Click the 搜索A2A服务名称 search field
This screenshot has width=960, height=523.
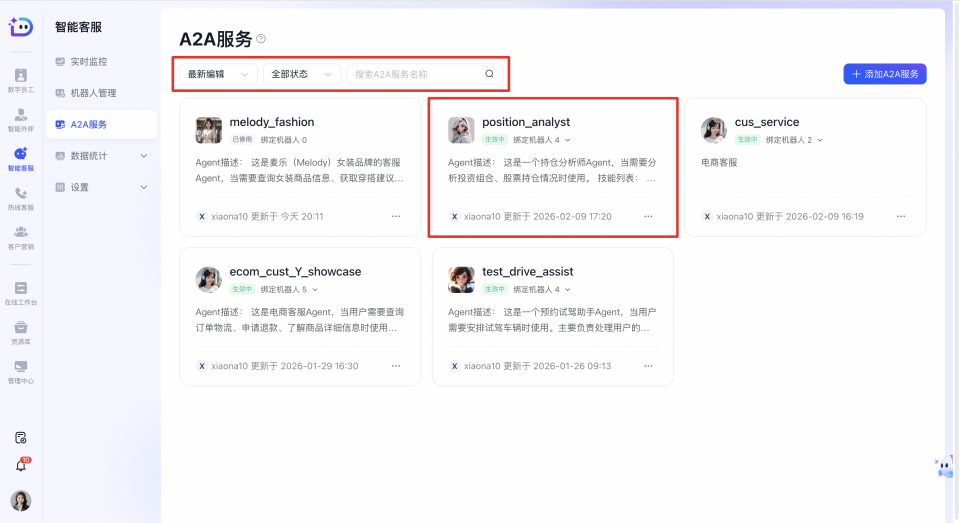tap(415, 74)
